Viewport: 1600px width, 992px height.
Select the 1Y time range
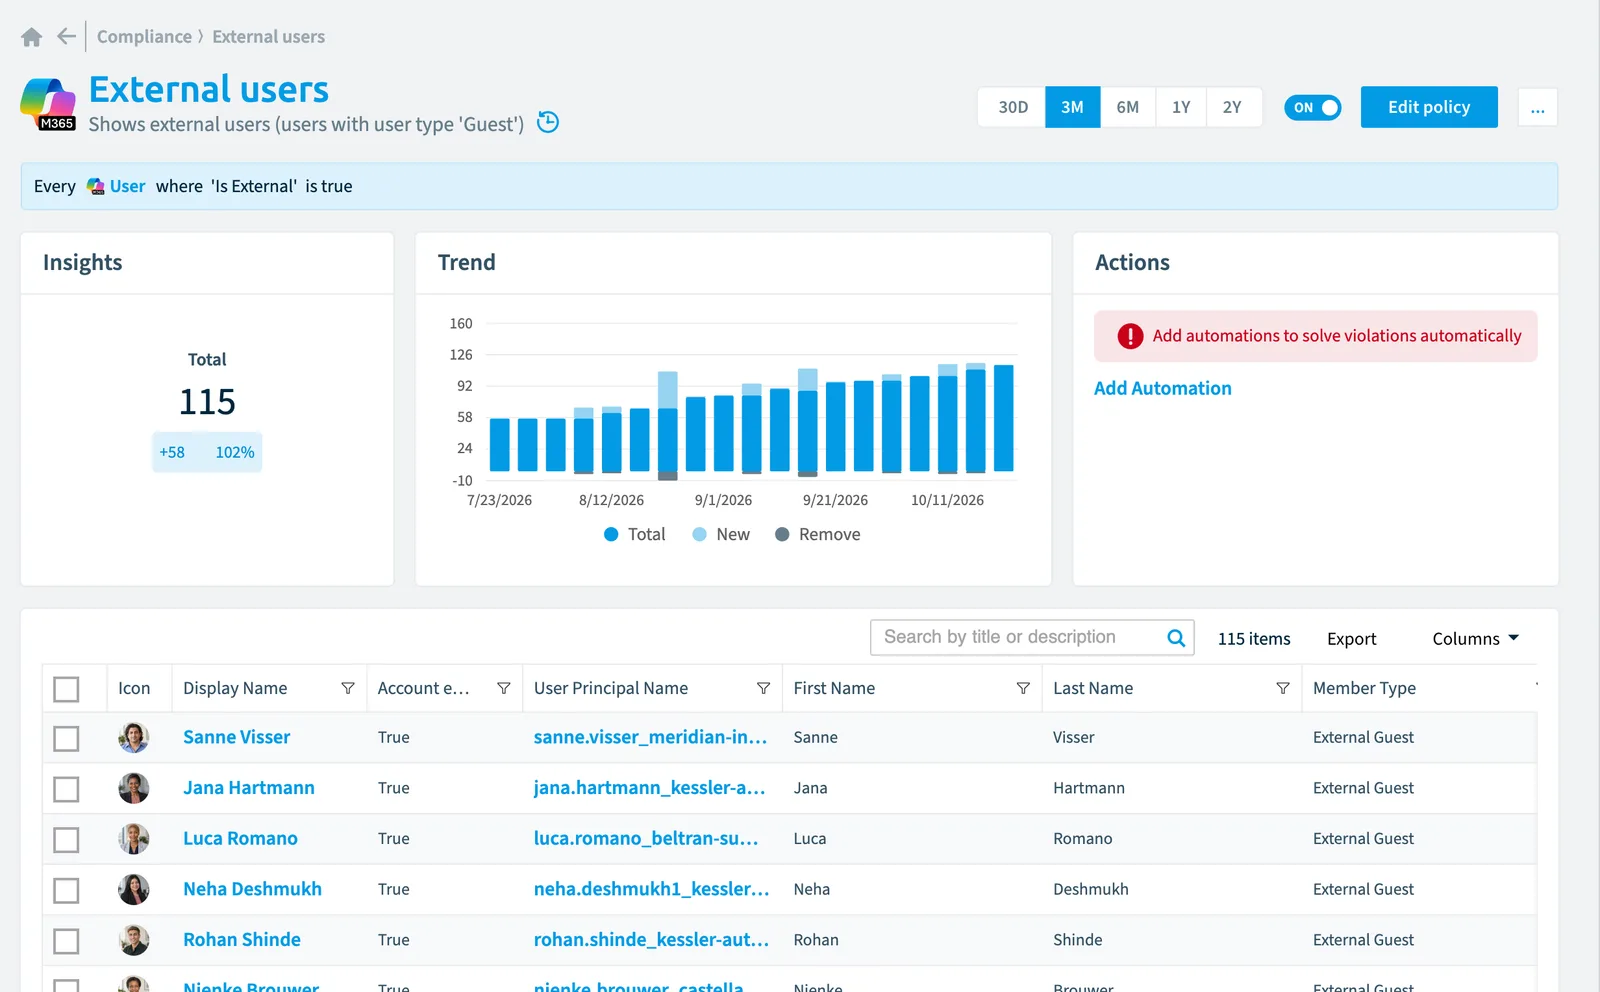coord(1181,107)
